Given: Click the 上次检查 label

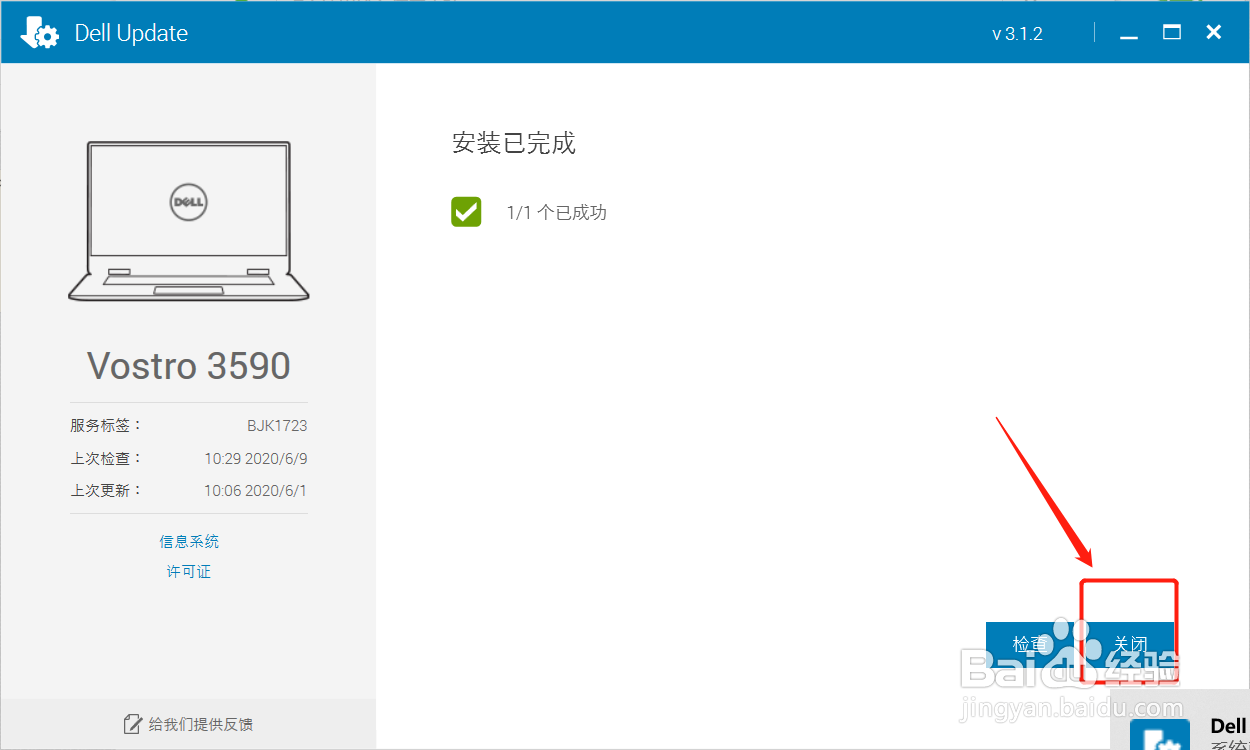Looking at the screenshot, I should pyautogui.click(x=106, y=458).
